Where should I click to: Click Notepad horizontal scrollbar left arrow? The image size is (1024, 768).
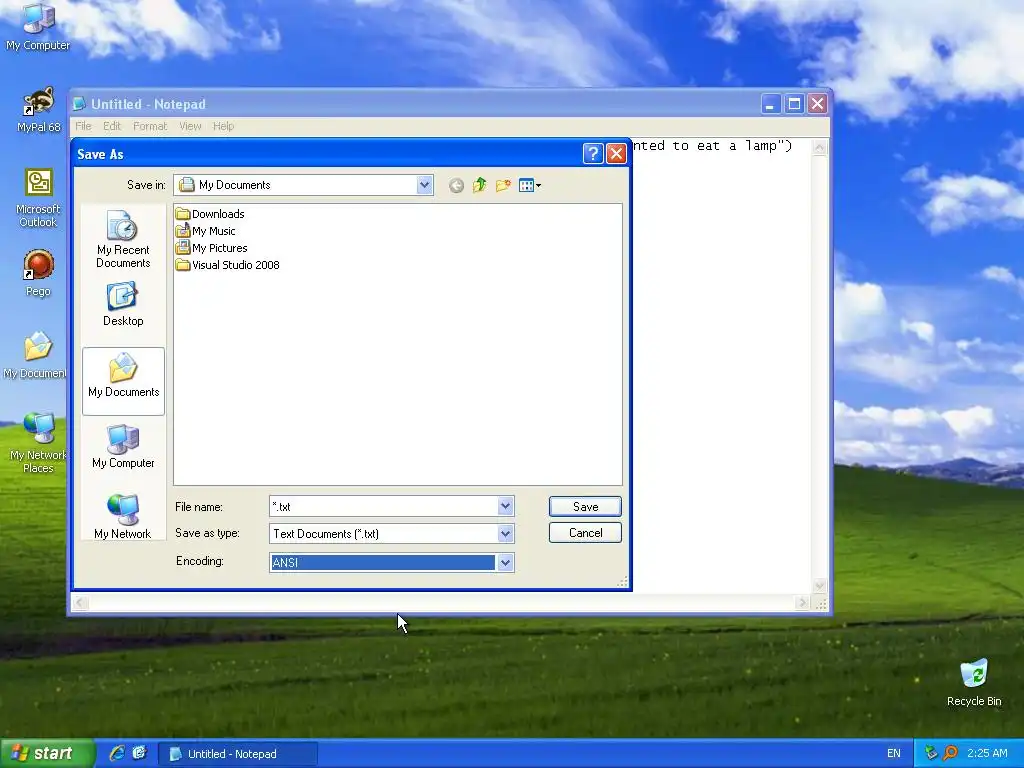pyautogui.click(x=80, y=603)
